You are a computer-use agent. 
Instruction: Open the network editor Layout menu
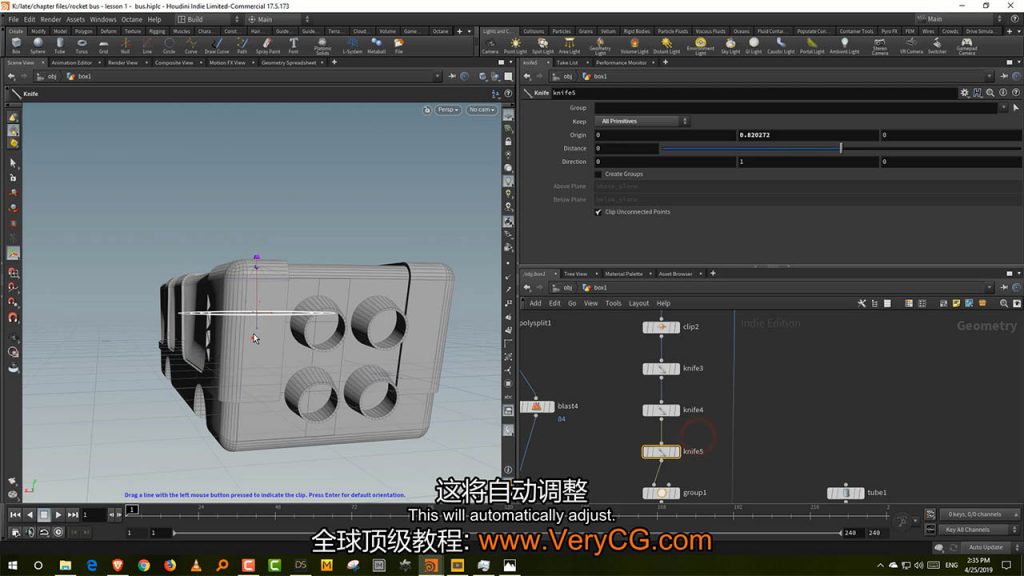pos(639,303)
